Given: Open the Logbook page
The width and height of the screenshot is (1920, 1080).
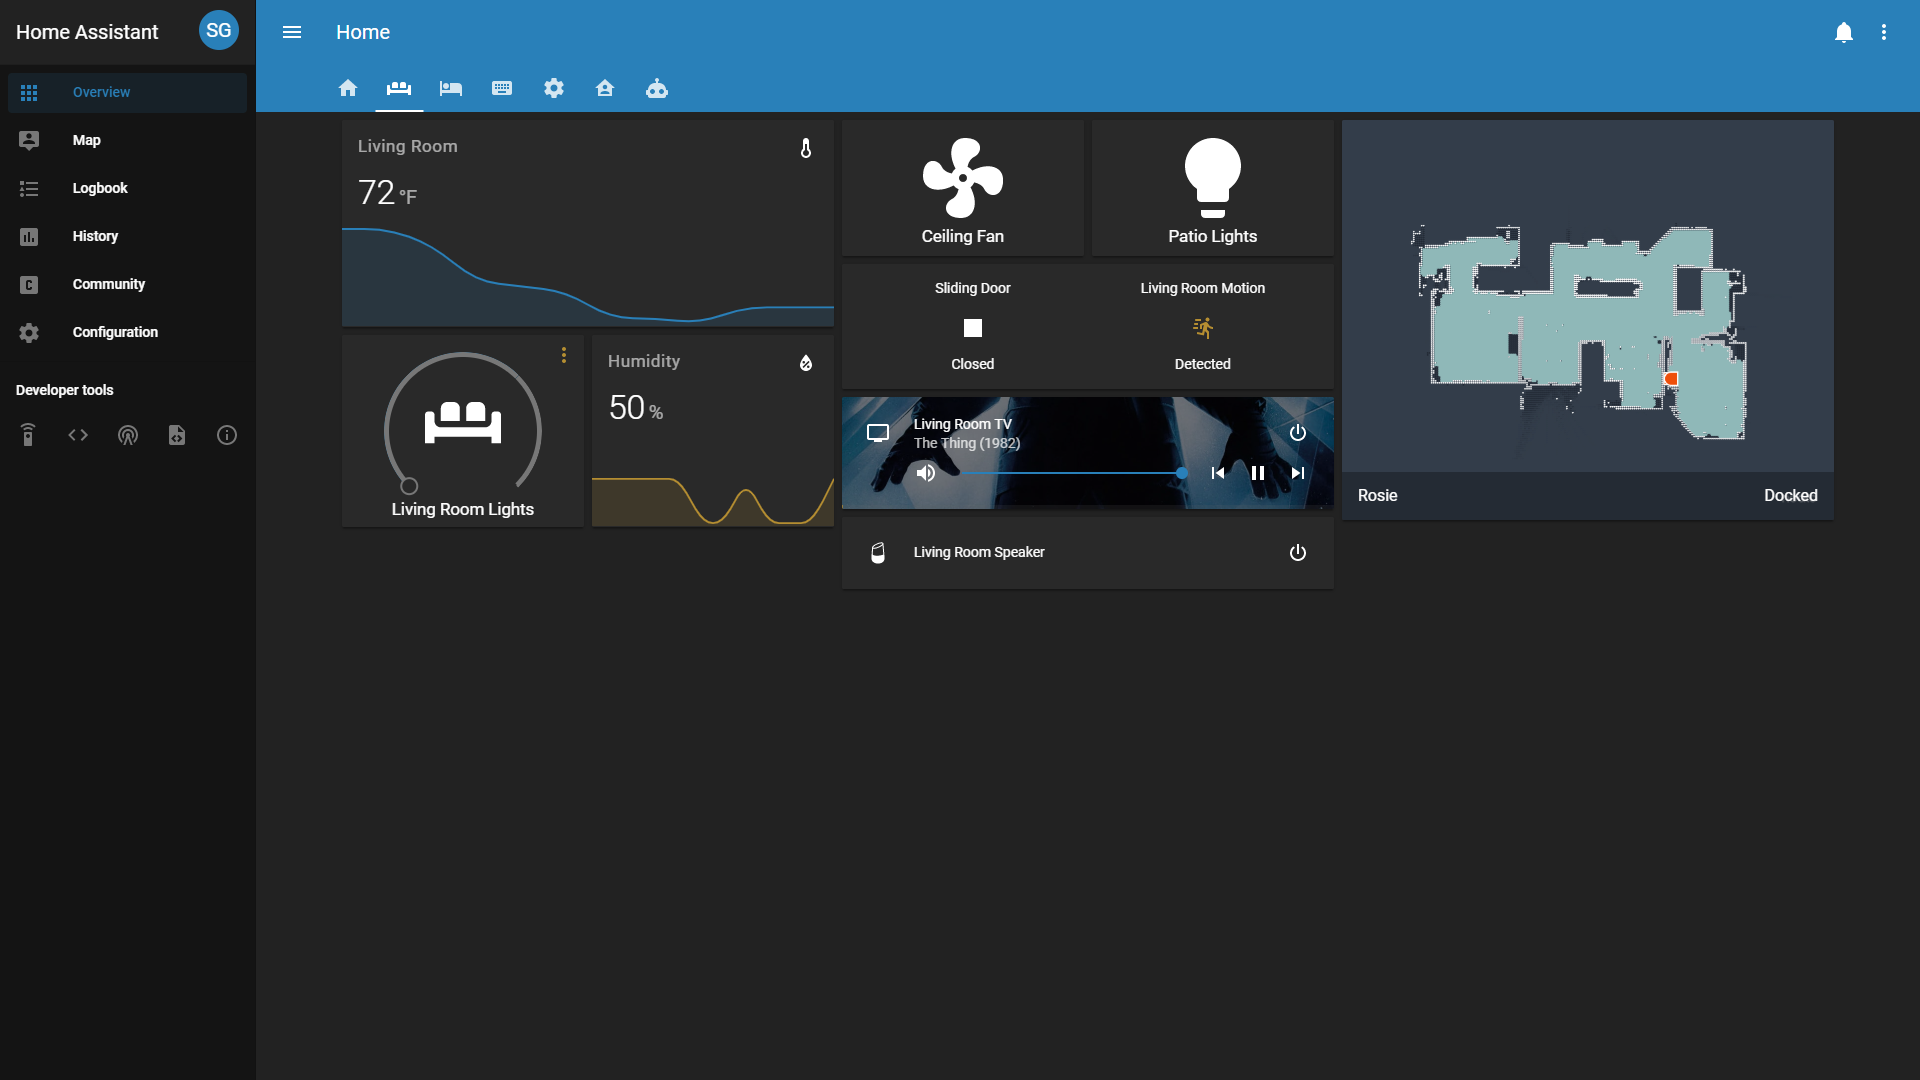Looking at the screenshot, I should tap(100, 188).
